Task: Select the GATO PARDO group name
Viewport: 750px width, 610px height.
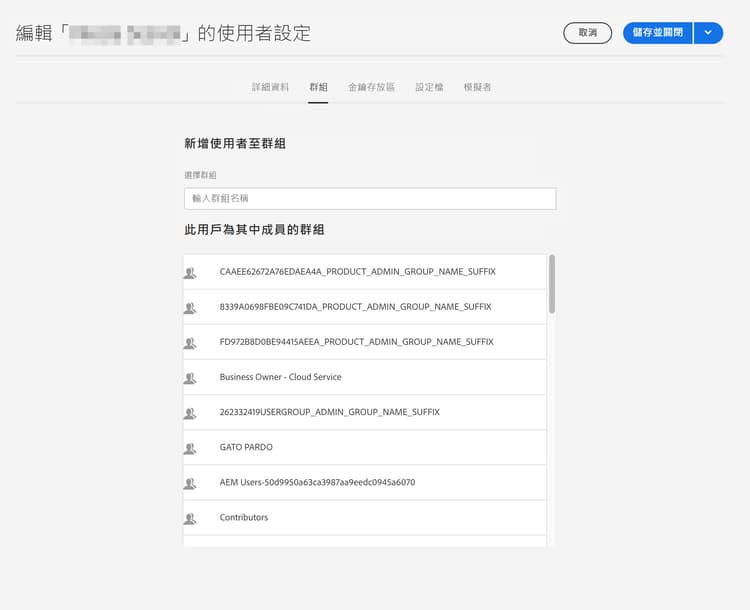Action: click(246, 447)
